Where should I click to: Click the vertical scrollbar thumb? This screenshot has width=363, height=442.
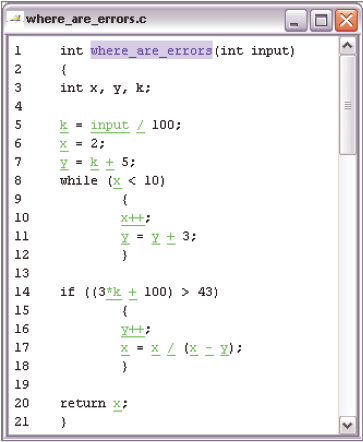click(348, 105)
